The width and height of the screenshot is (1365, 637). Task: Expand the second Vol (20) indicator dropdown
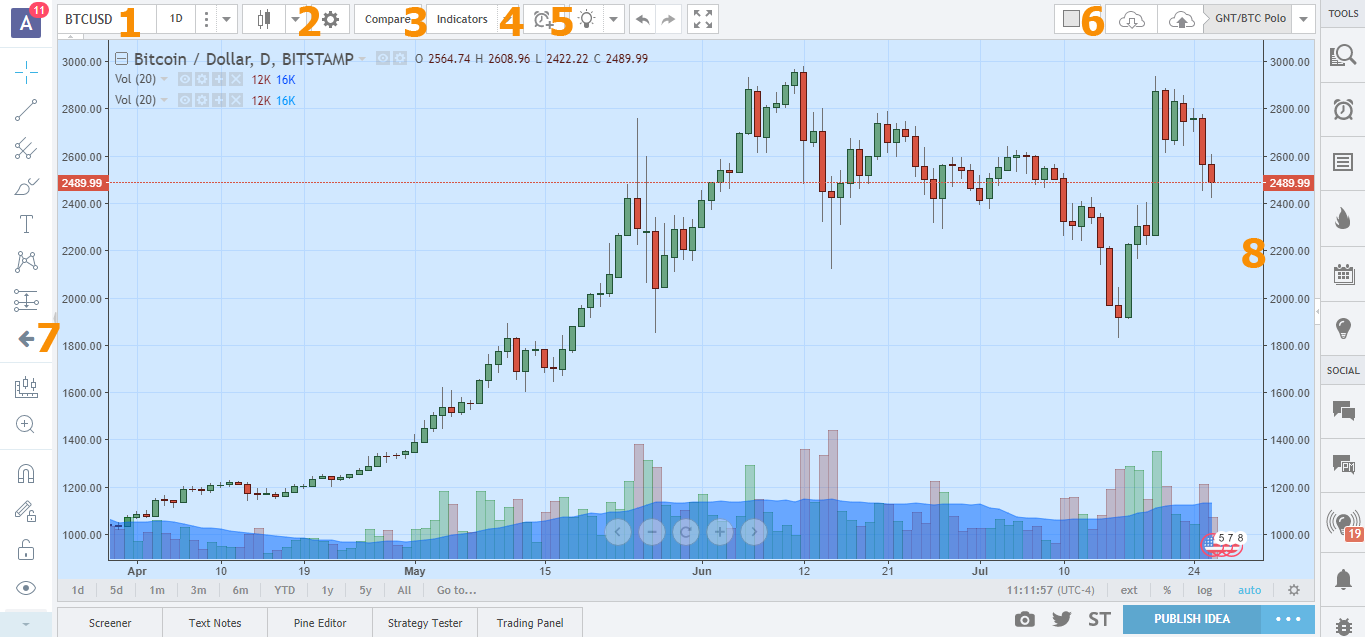click(x=164, y=100)
